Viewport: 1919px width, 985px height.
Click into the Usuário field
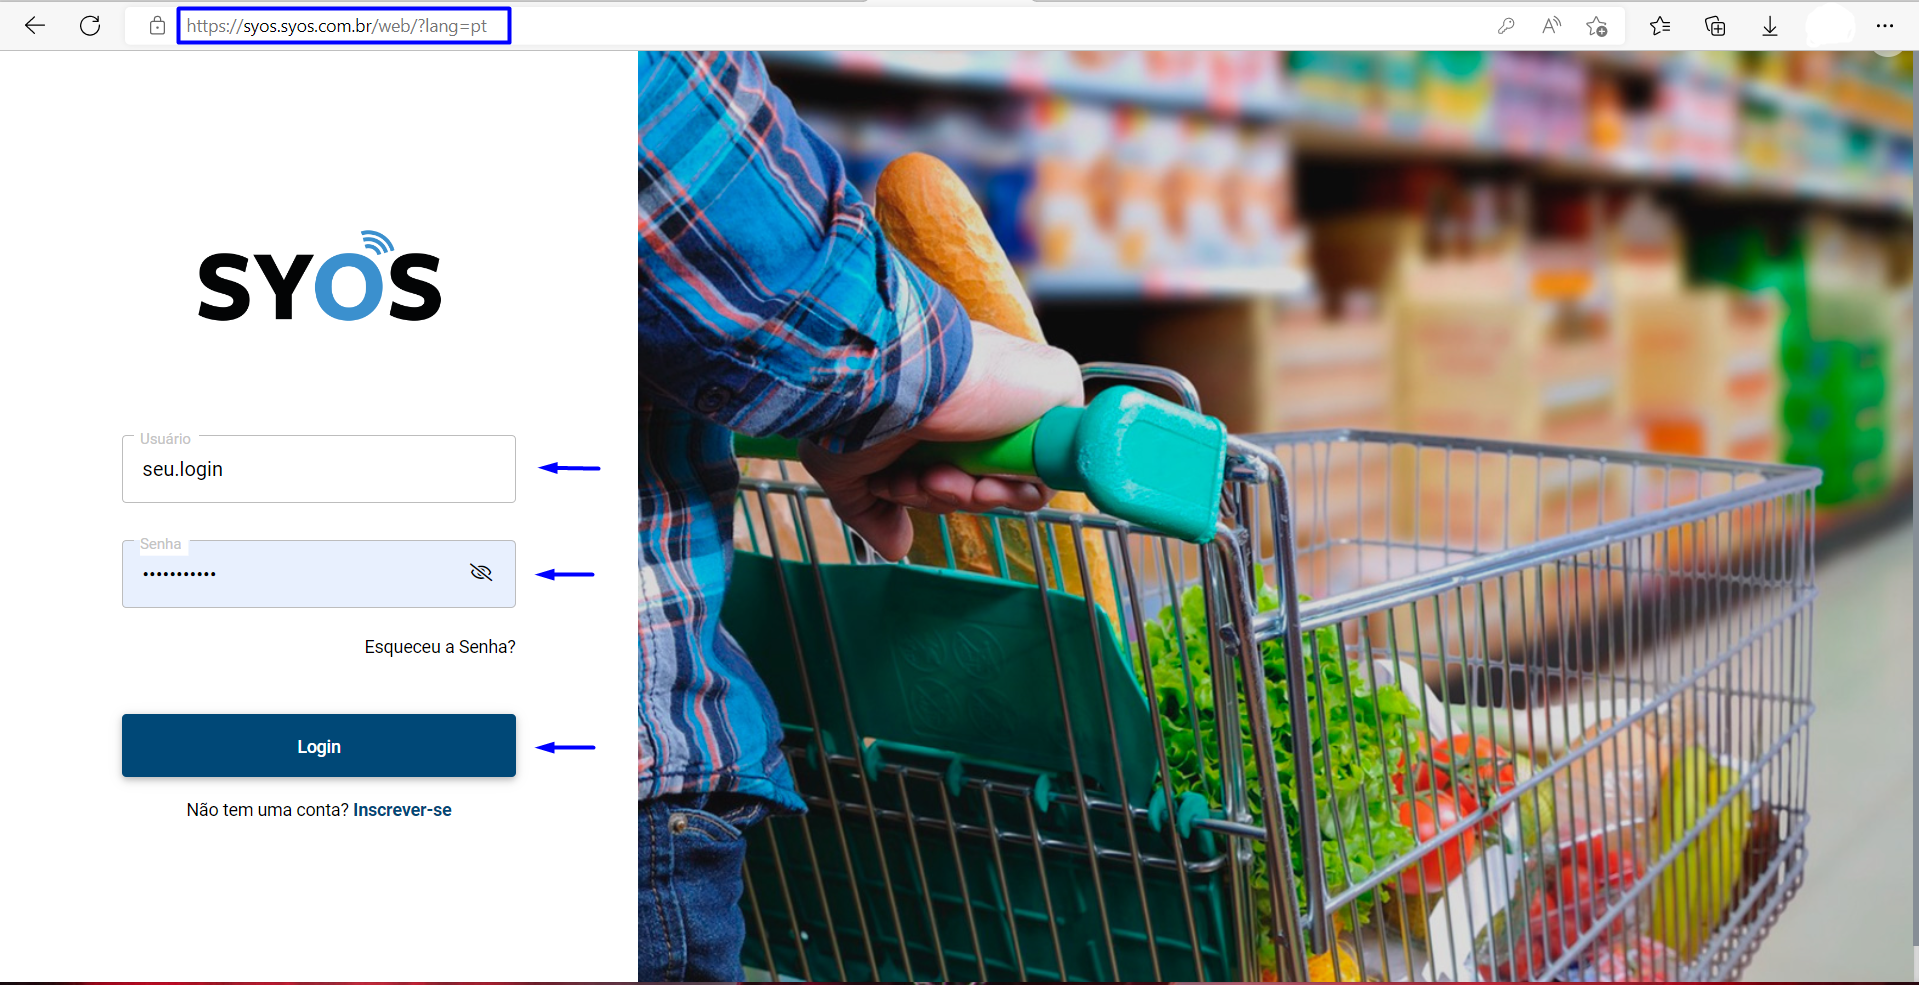(319, 469)
